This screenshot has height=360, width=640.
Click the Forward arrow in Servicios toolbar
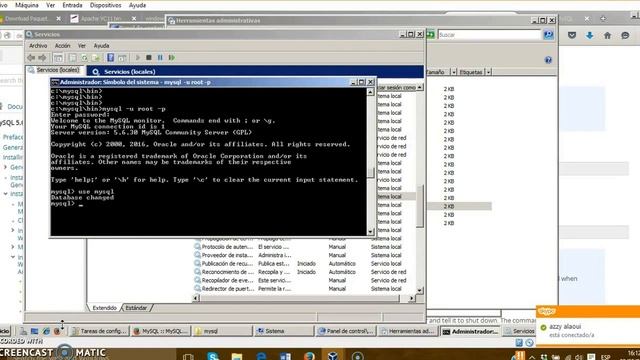[42, 58]
